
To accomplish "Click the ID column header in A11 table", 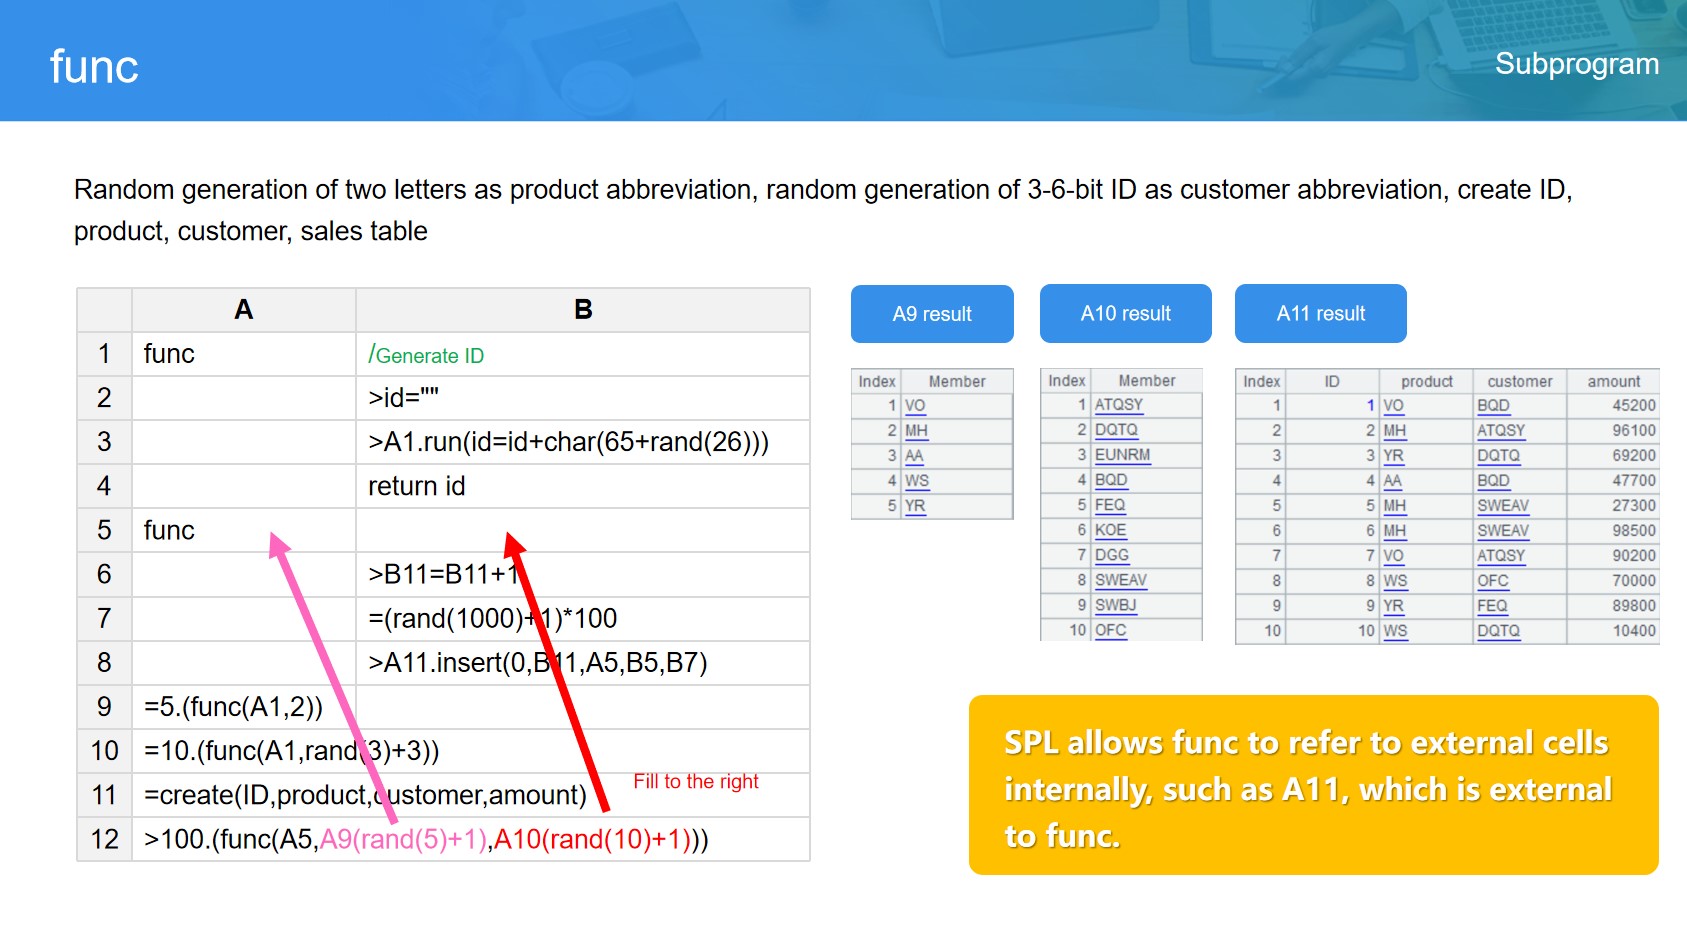I will (x=1332, y=381).
